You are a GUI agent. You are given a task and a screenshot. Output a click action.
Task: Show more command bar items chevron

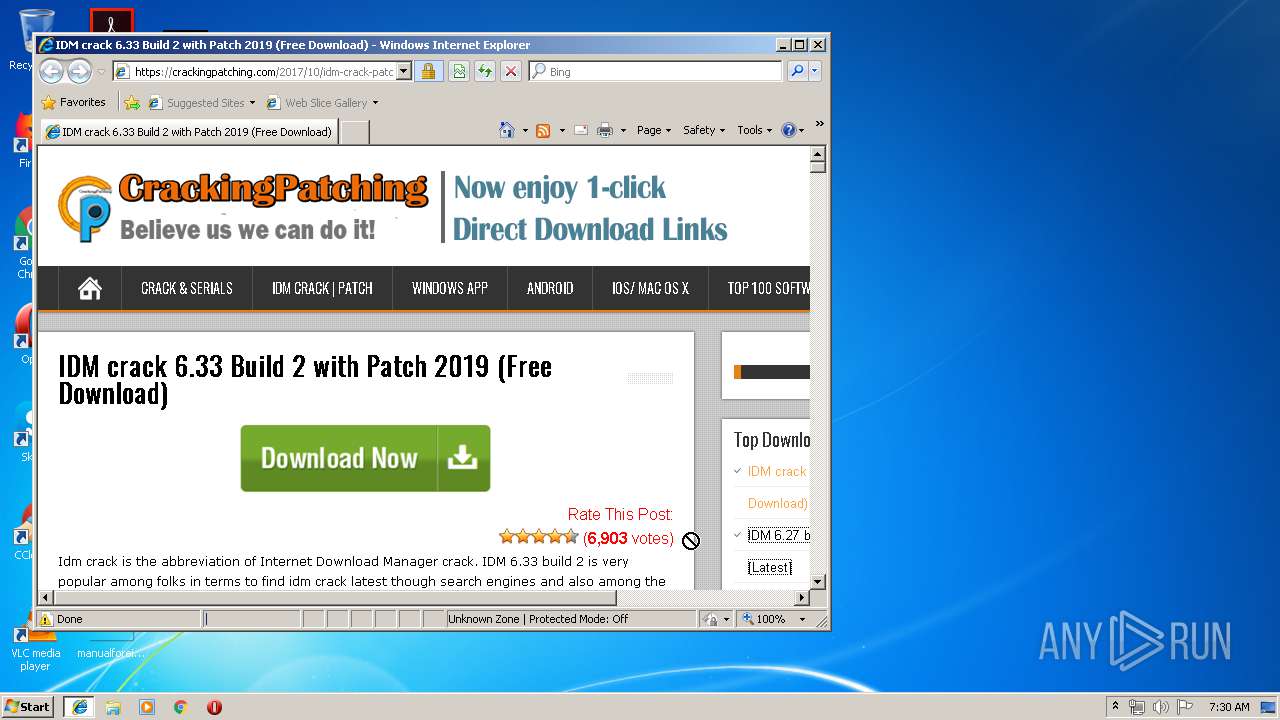click(819, 124)
